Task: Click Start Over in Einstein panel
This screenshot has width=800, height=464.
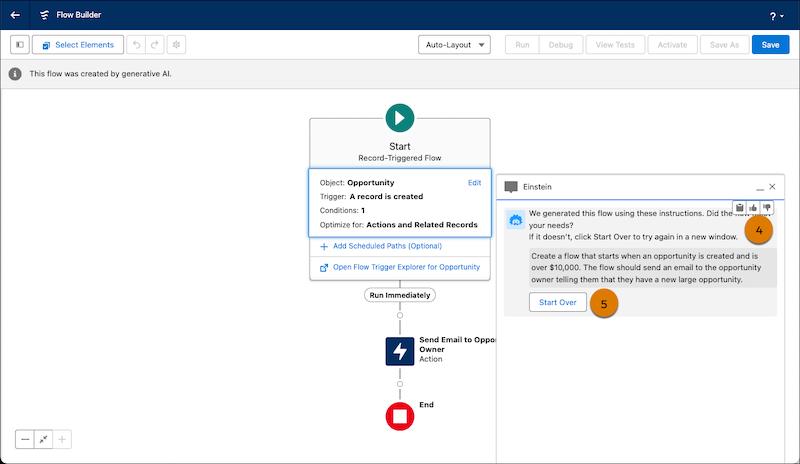Action: (557, 303)
